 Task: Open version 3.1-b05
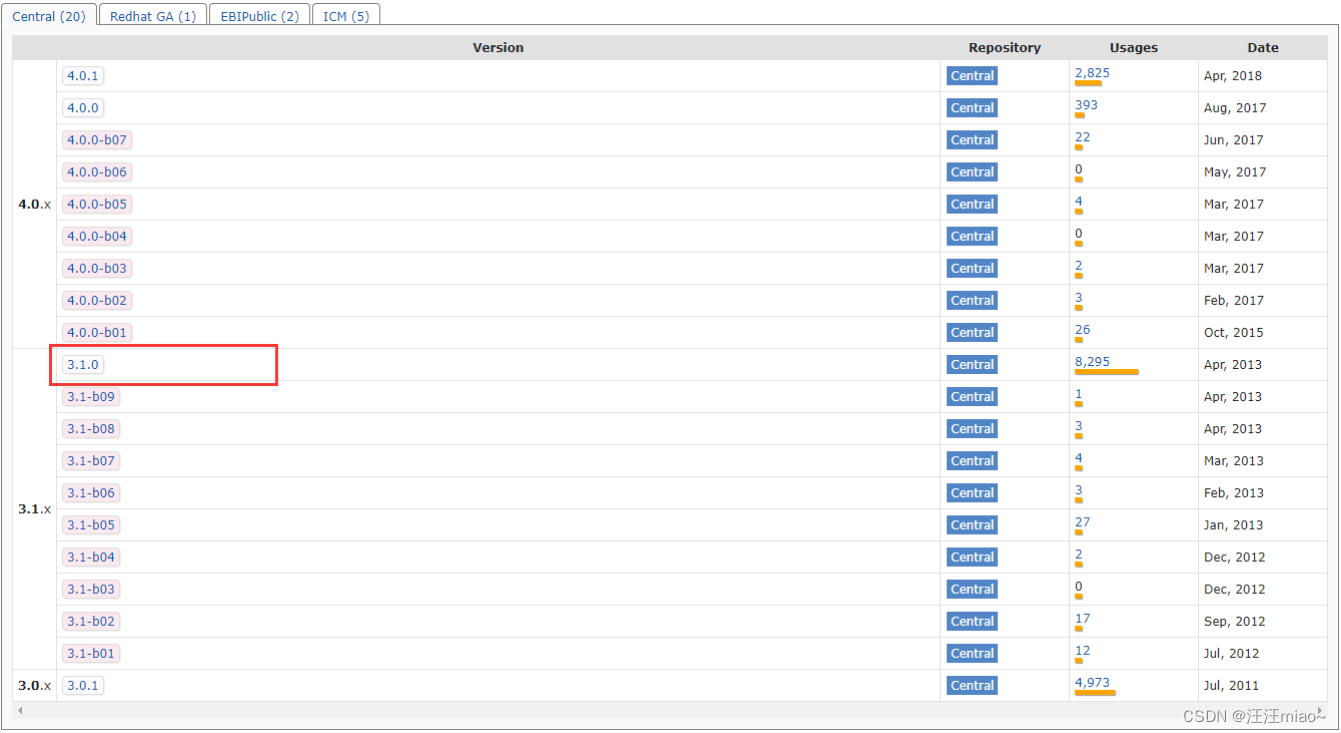tap(91, 525)
